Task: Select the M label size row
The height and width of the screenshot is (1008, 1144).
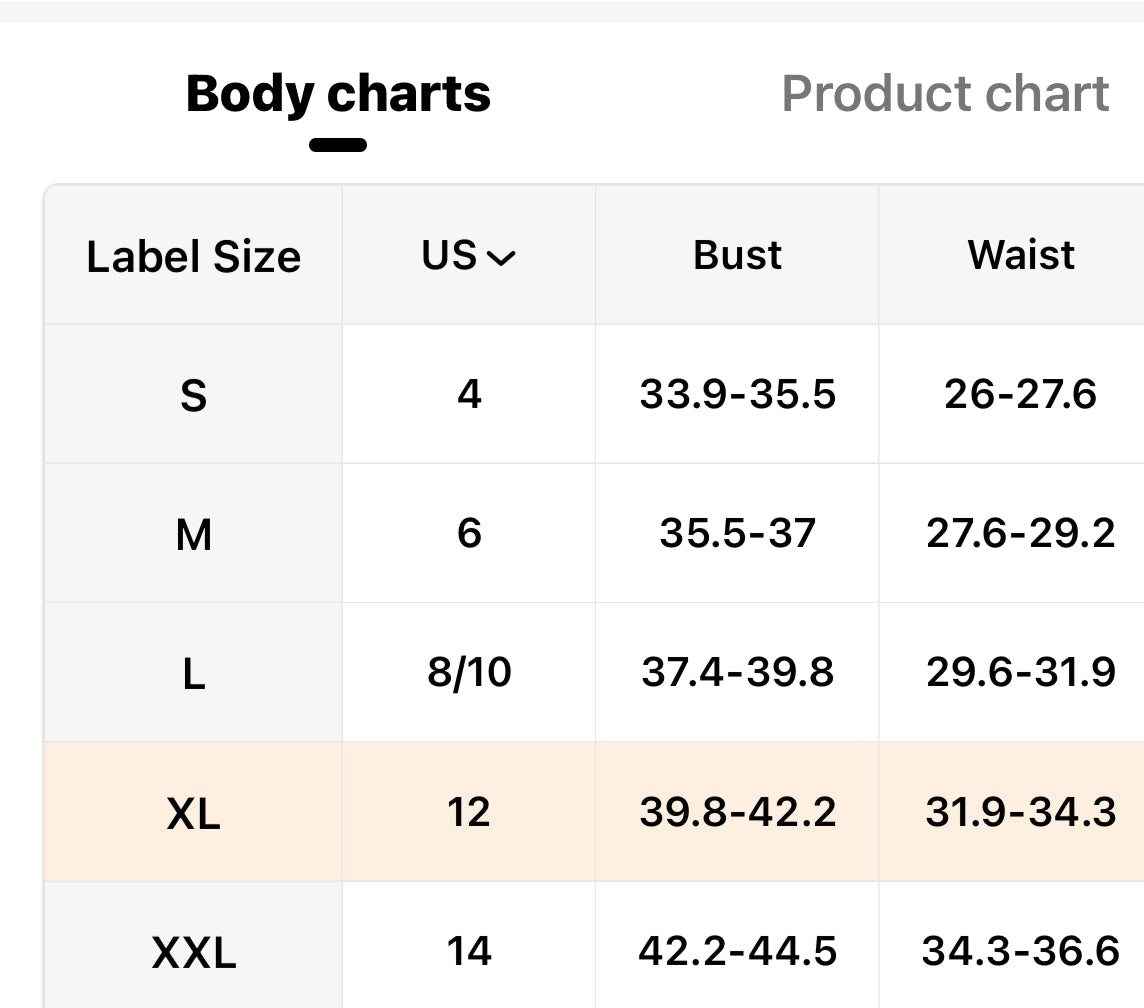Action: (x=193, y=534)
